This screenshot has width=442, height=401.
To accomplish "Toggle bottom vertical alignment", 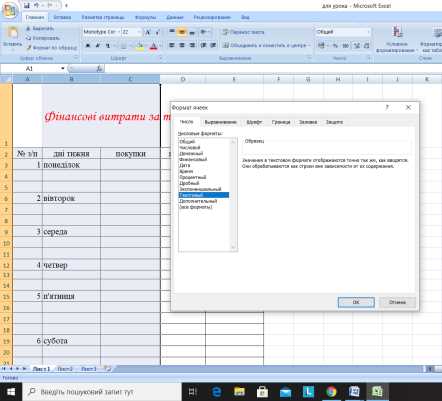I will 192,32.
